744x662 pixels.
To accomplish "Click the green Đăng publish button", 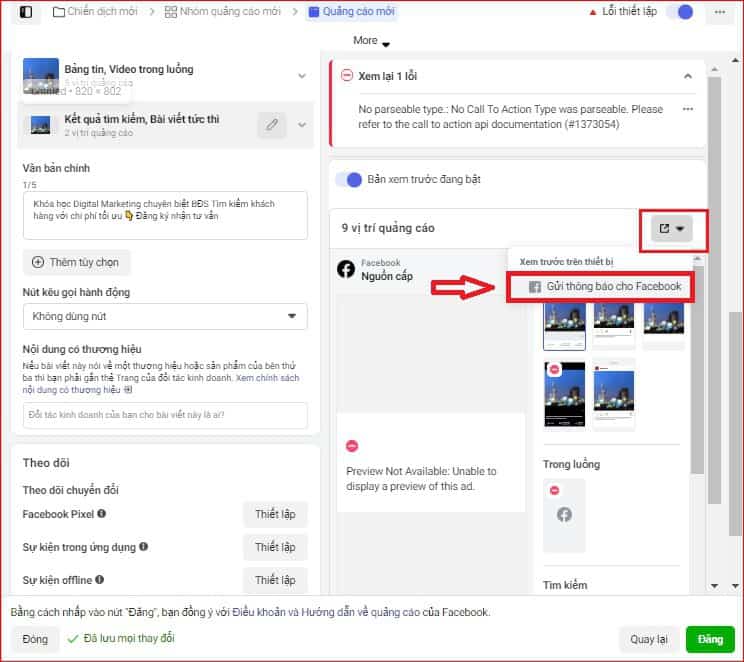I will (x=710, y=639).
